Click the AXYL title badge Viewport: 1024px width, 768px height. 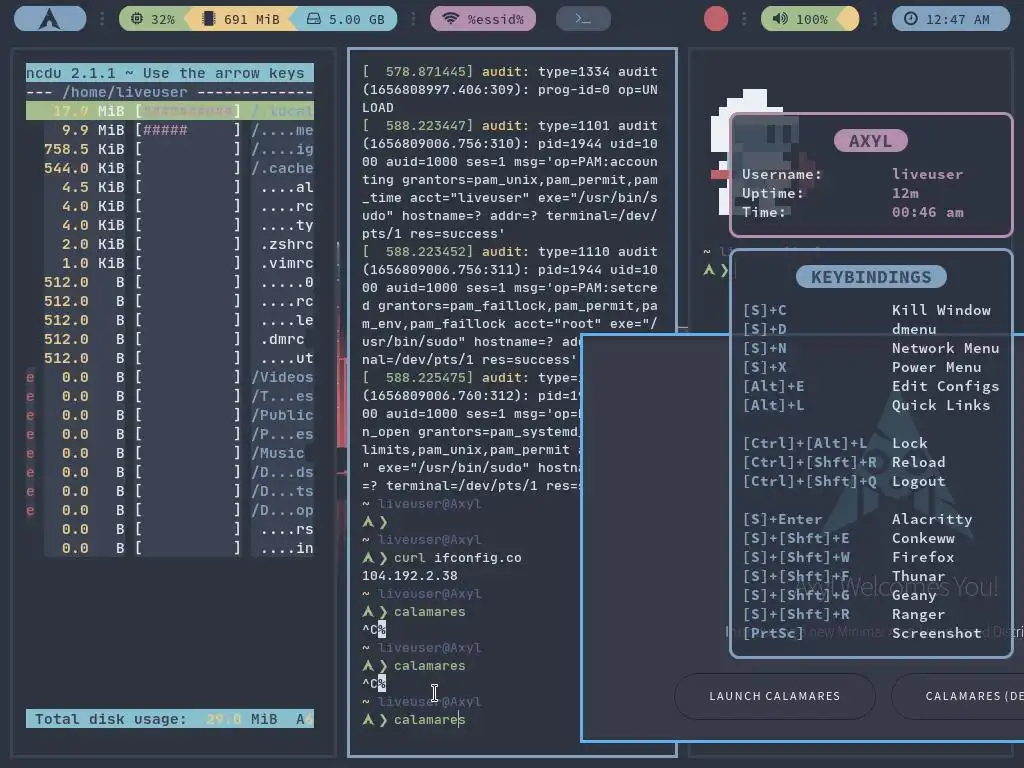point(871,140)
